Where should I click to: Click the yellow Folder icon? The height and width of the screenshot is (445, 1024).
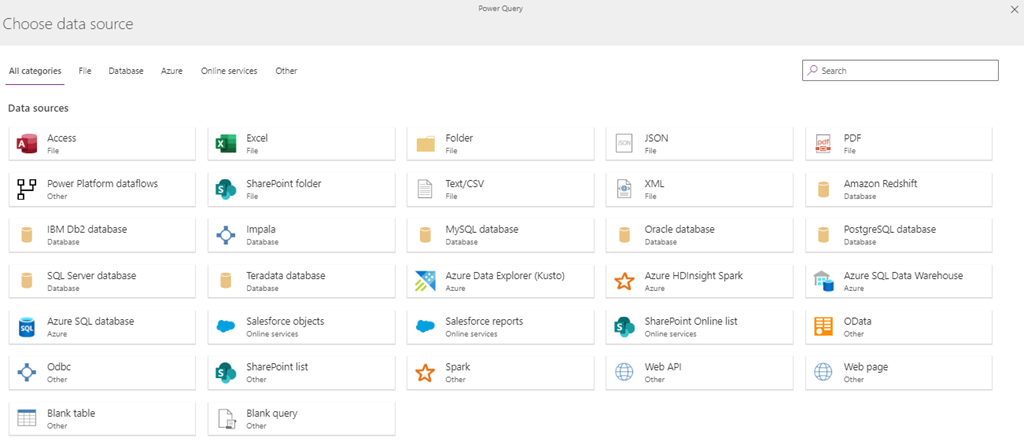(425, 144)
